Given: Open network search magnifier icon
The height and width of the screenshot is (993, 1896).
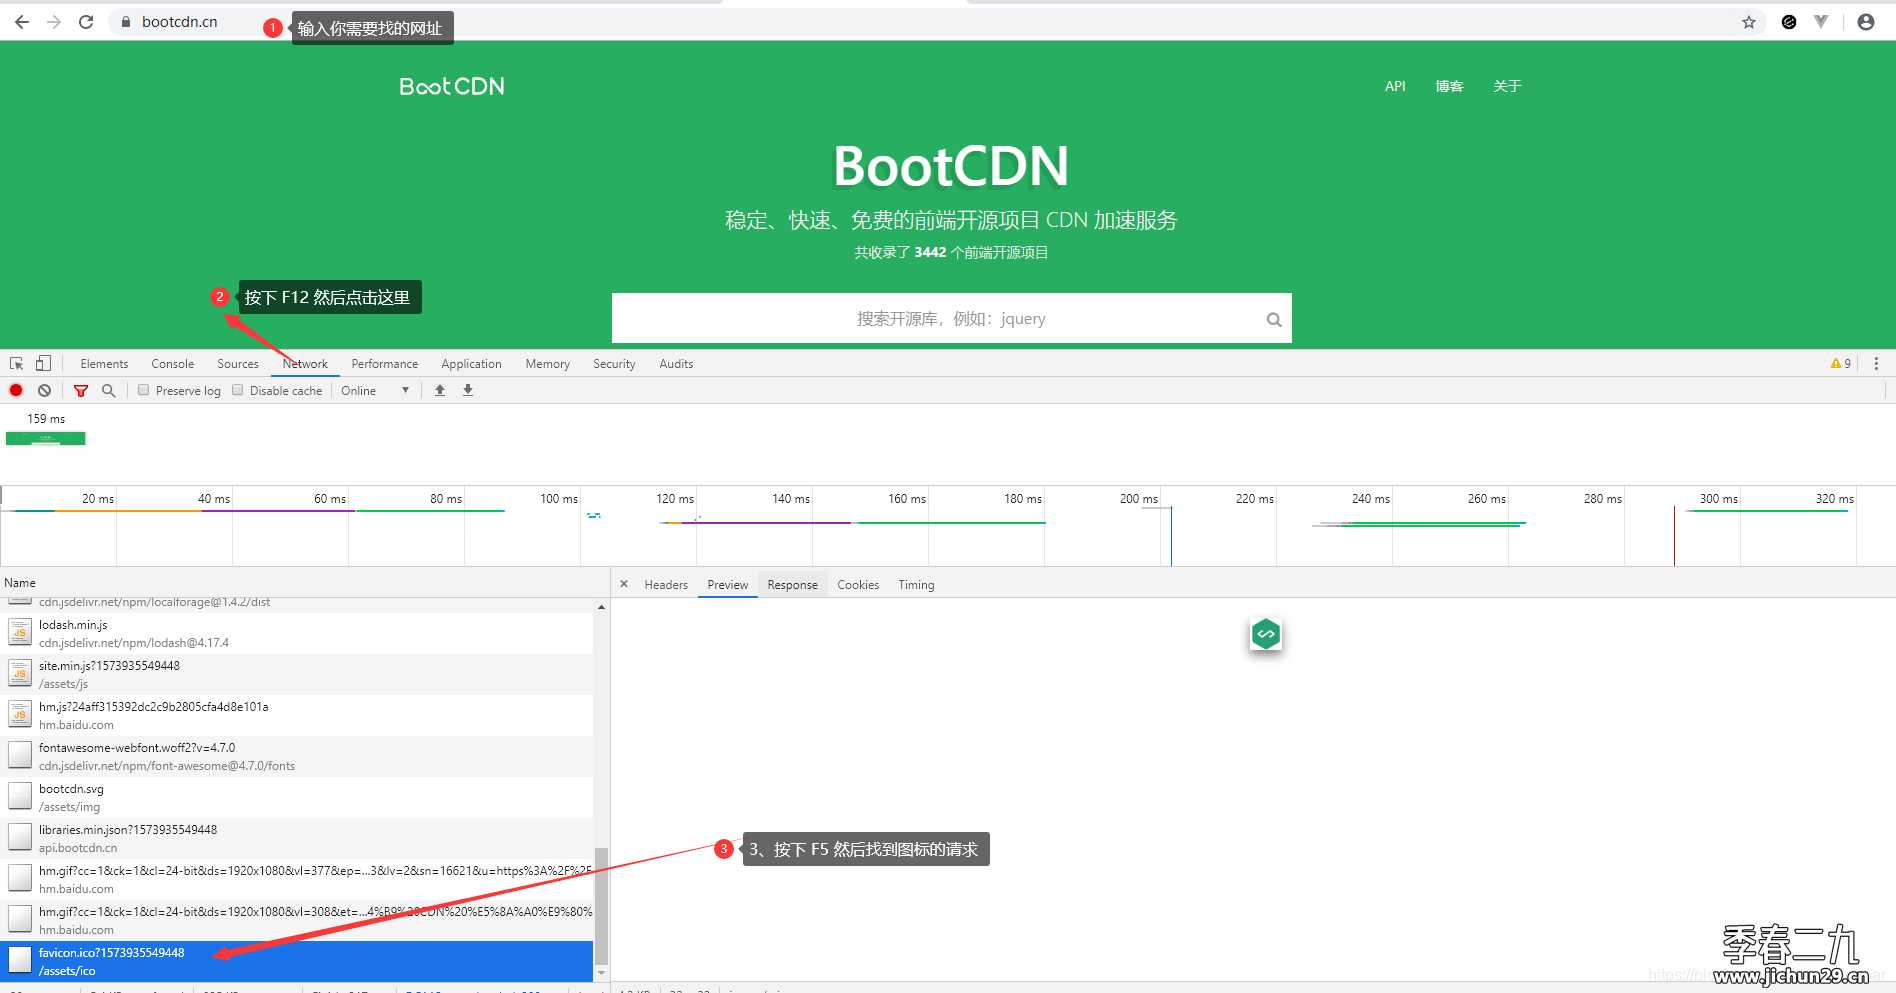Looking at the screenshot, I should point(108,391).
